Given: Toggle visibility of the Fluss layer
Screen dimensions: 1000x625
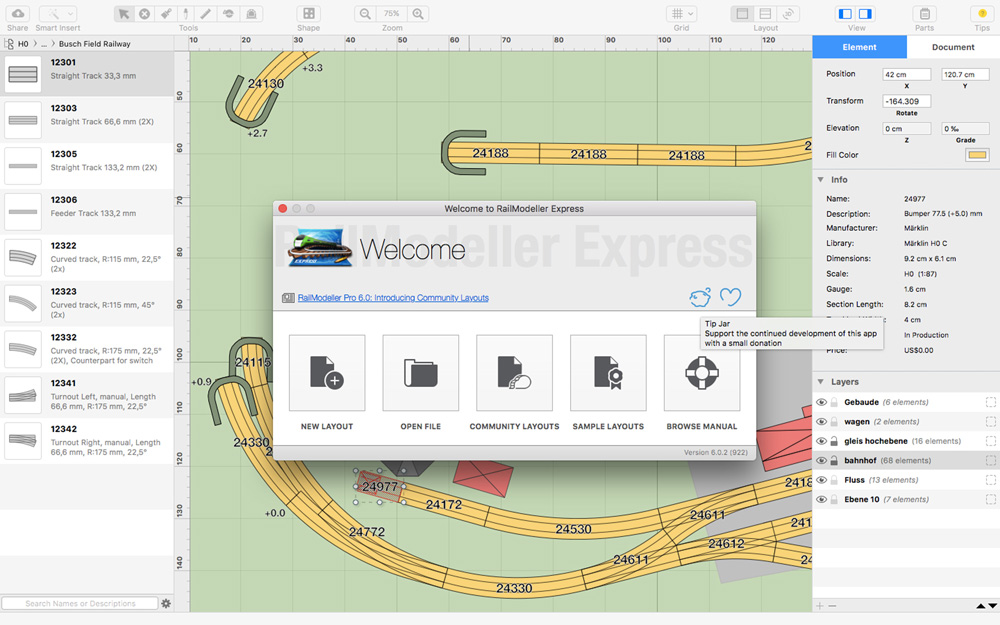Looking at the screenshot, I should pyautogui.click(x=821, y=480).
